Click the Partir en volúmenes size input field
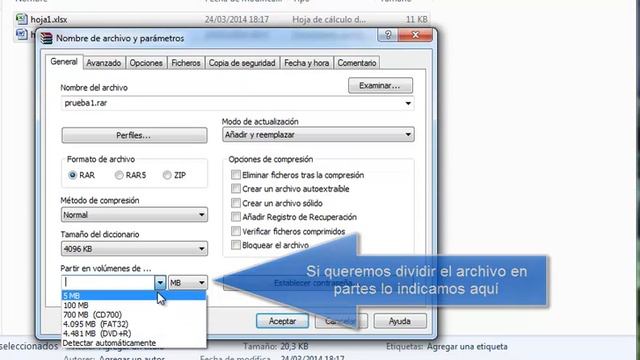The height and width of the screenshot is (360, 640). click(x=108, y=282)
